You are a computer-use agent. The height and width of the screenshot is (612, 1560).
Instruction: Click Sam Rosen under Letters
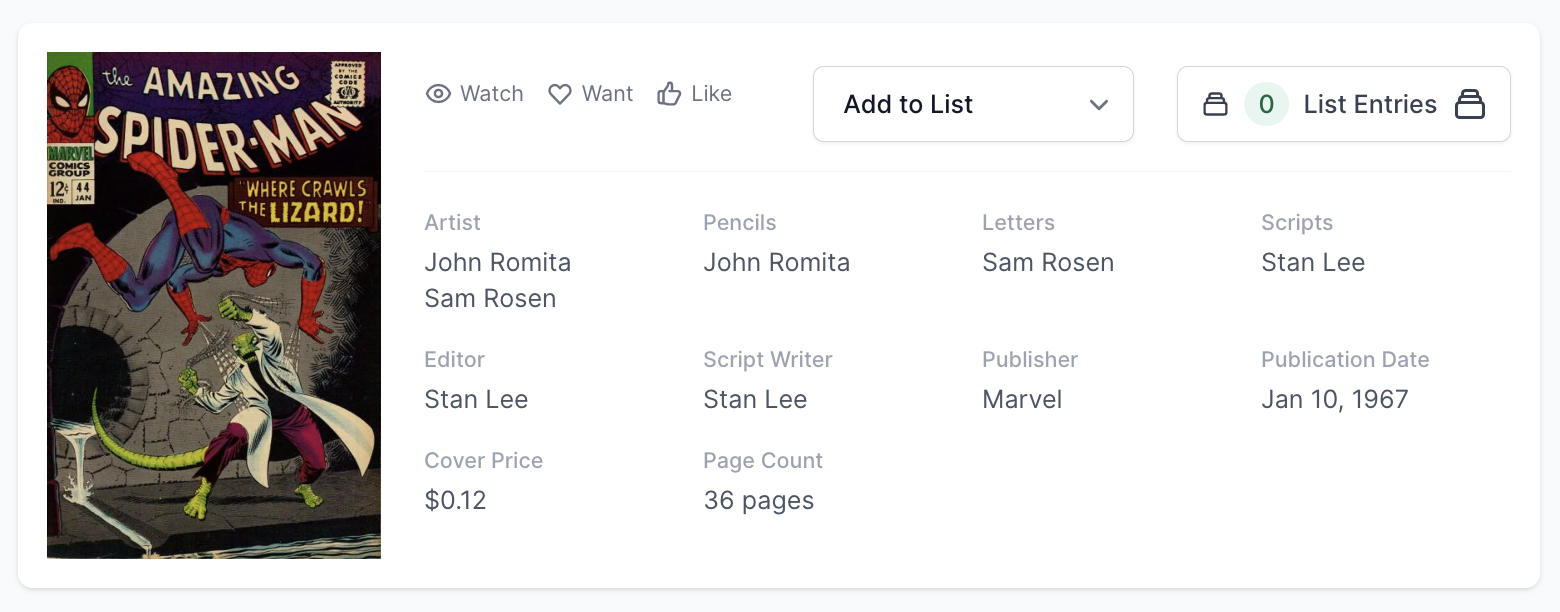click(1047, 262)
